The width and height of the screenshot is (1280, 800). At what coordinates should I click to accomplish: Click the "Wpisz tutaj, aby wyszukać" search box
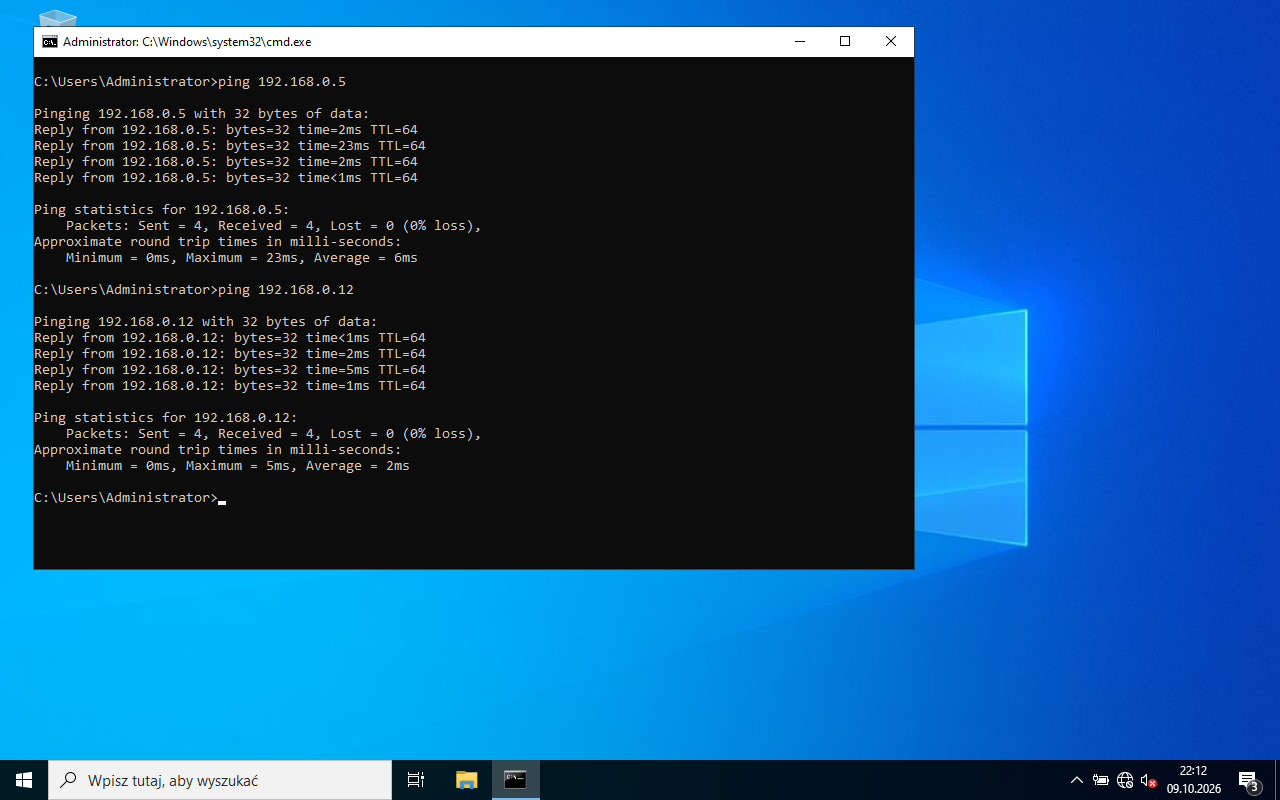coord(220,780)
